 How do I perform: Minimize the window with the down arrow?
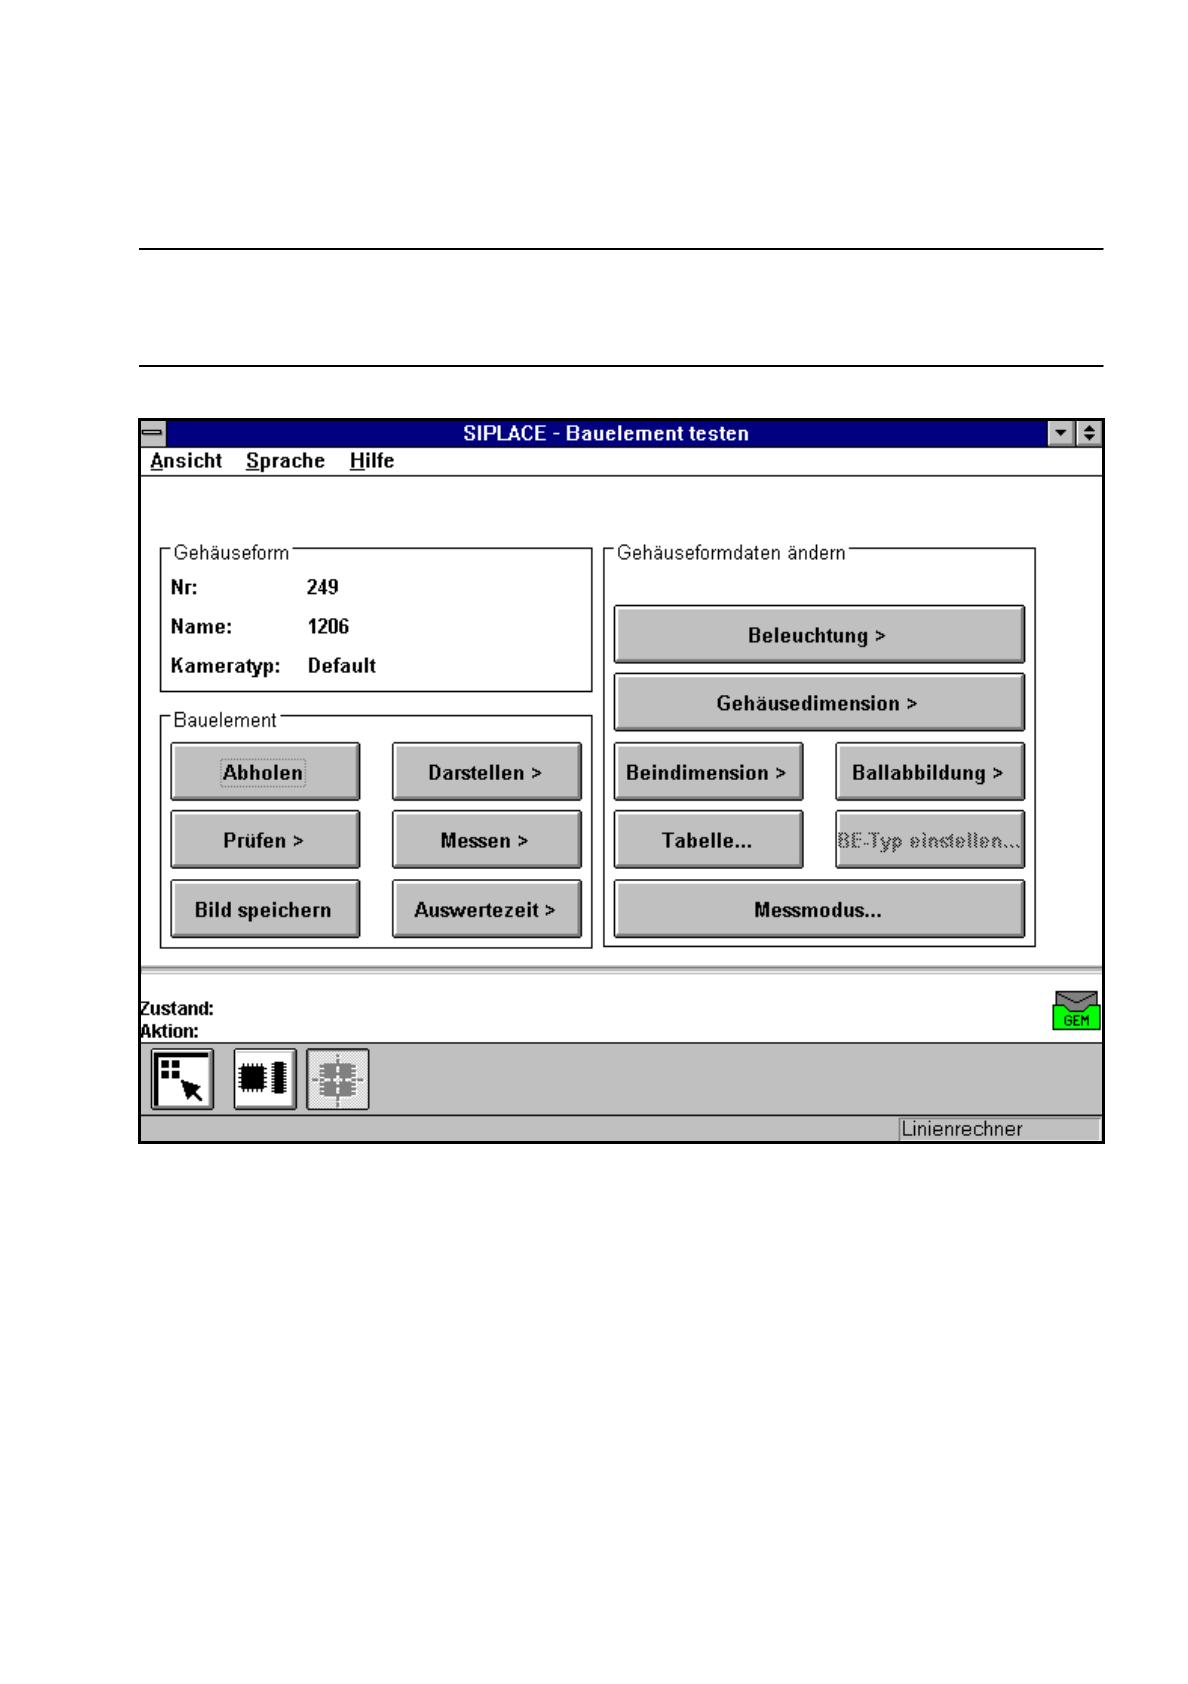(1061, 433)
